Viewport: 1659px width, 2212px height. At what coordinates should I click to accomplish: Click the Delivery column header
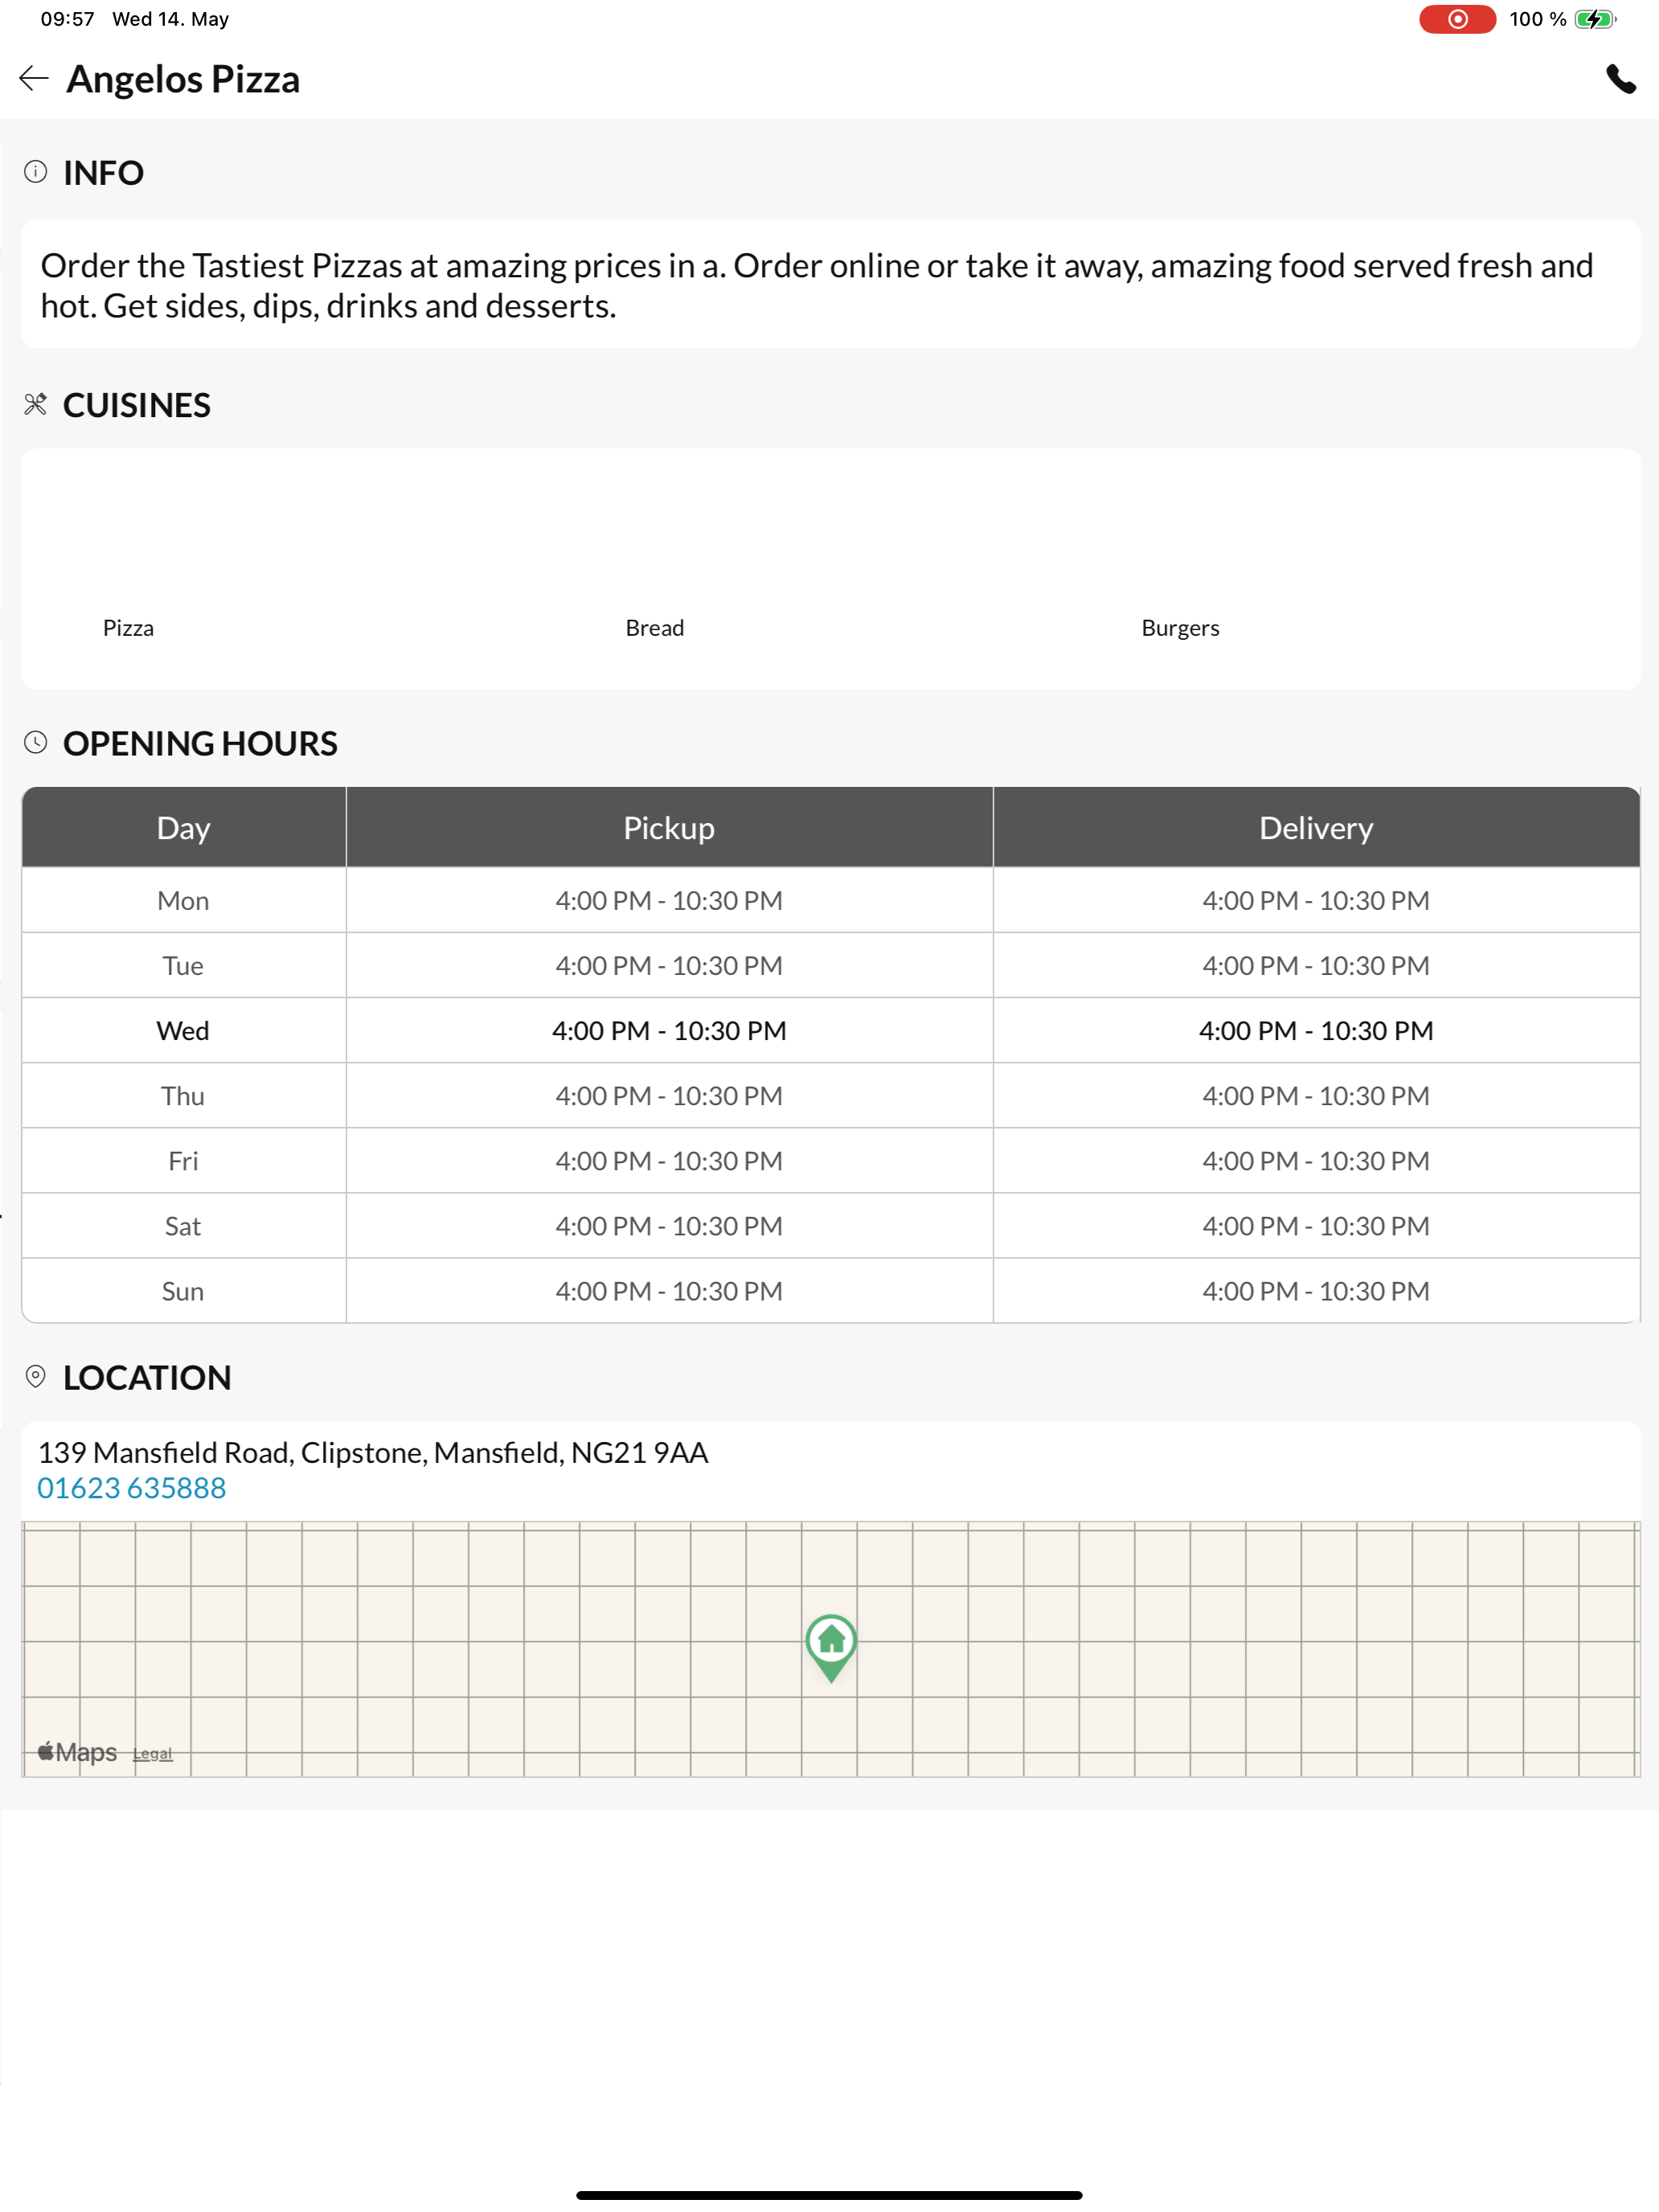coord(1316,827)
